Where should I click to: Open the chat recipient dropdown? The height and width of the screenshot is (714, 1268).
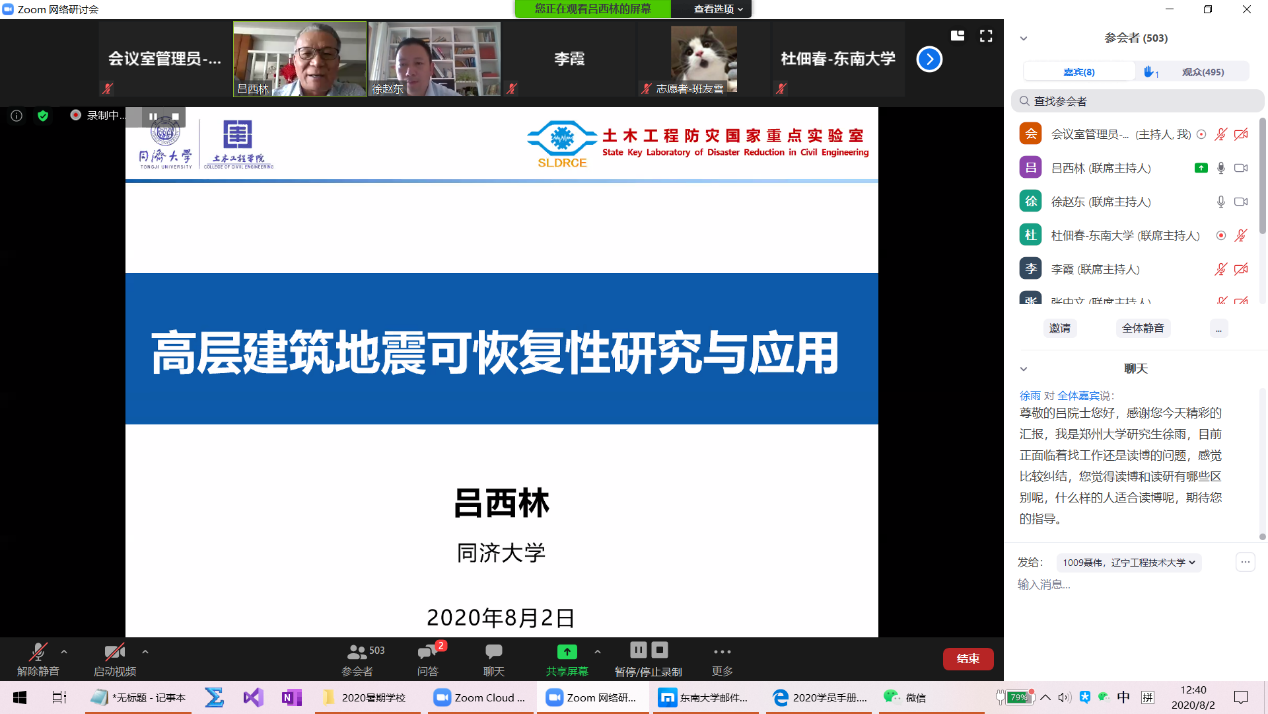pyautogui.click(x=1129, y=562)
